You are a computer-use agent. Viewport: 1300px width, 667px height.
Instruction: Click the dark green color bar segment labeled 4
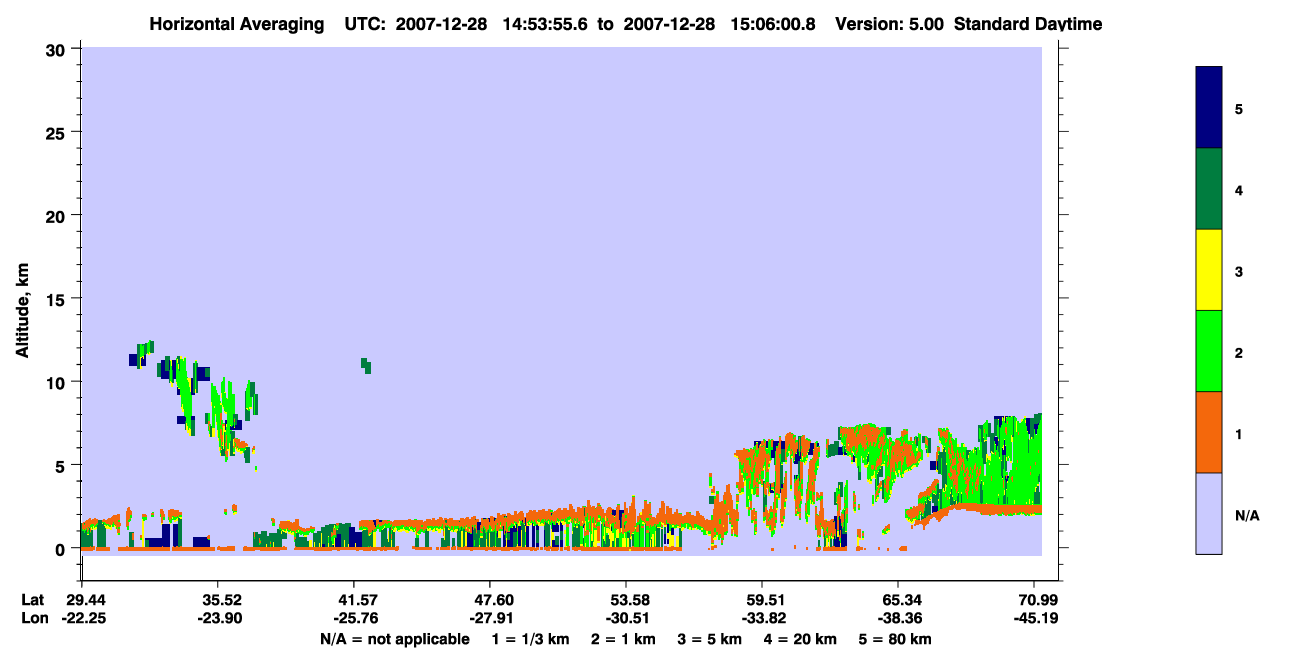(x=1209, y=189)
